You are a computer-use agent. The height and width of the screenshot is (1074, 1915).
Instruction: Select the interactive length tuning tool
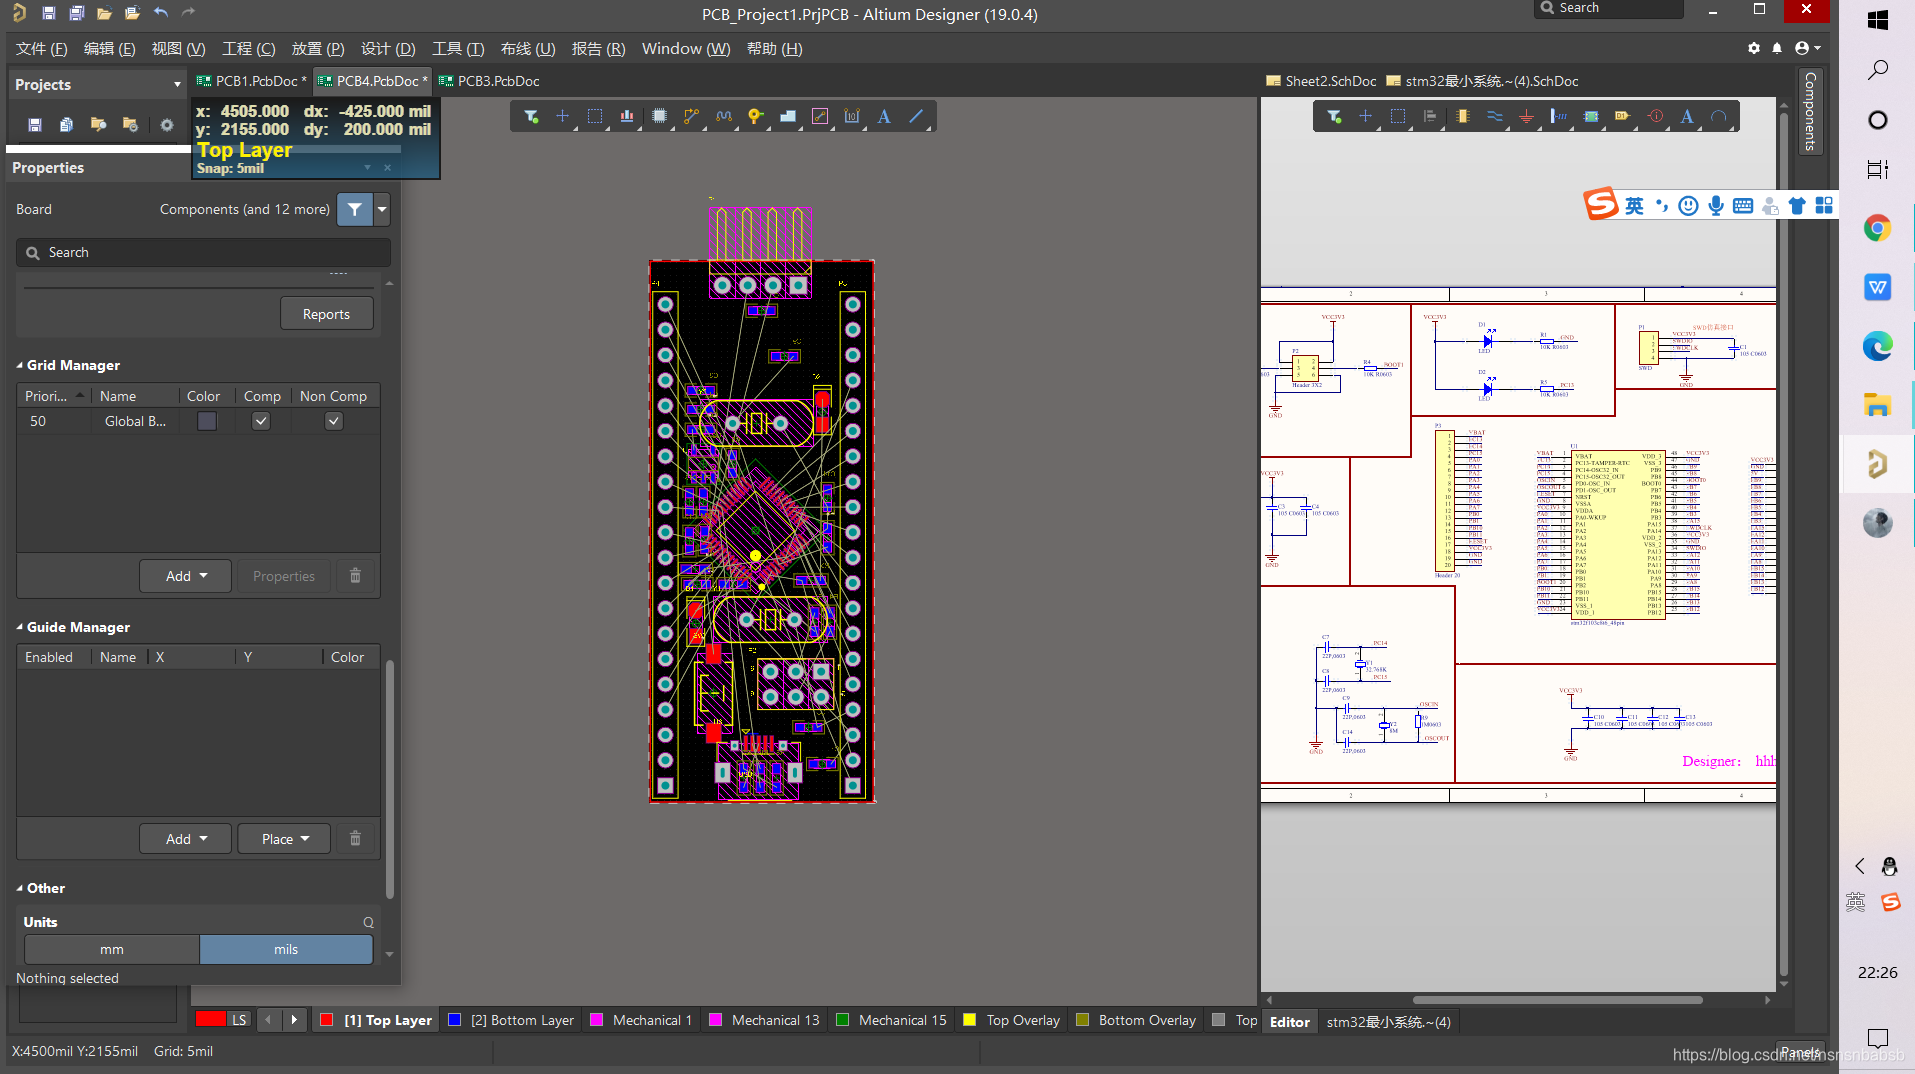[x=723, y=117]
